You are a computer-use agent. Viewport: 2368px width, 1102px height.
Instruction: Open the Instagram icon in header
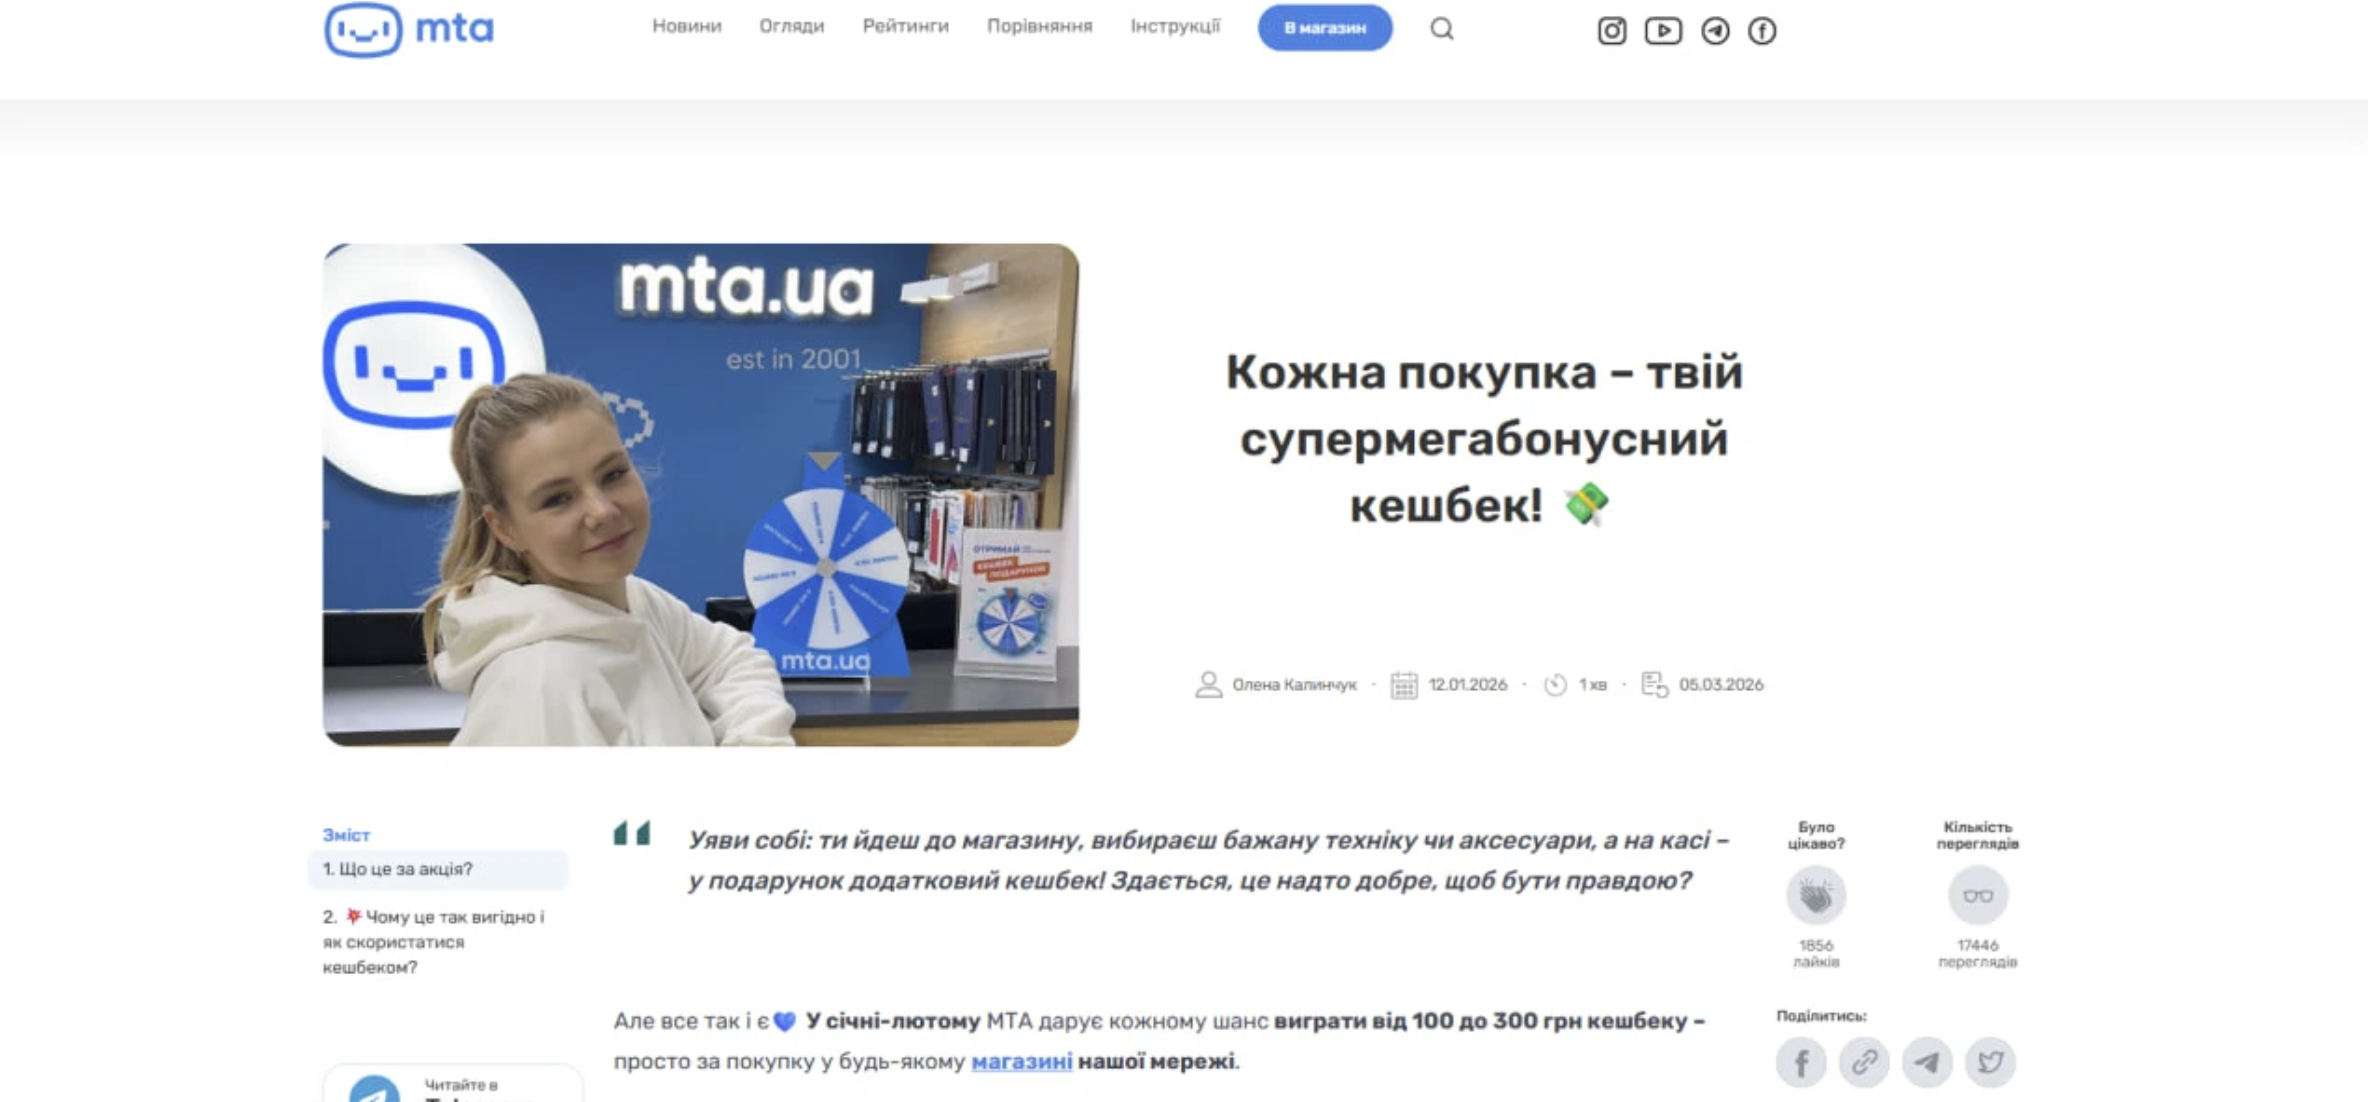click(1611, 31)
